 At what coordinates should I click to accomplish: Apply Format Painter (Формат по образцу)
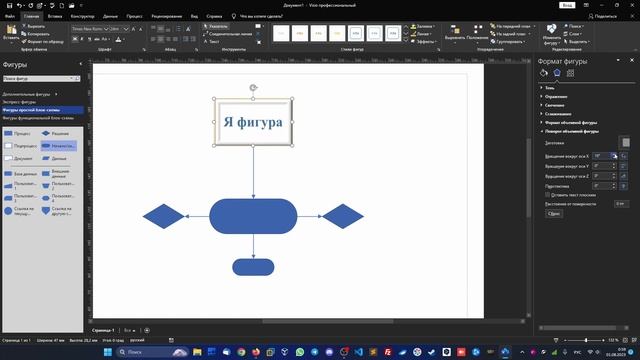[x=42, y=42]
